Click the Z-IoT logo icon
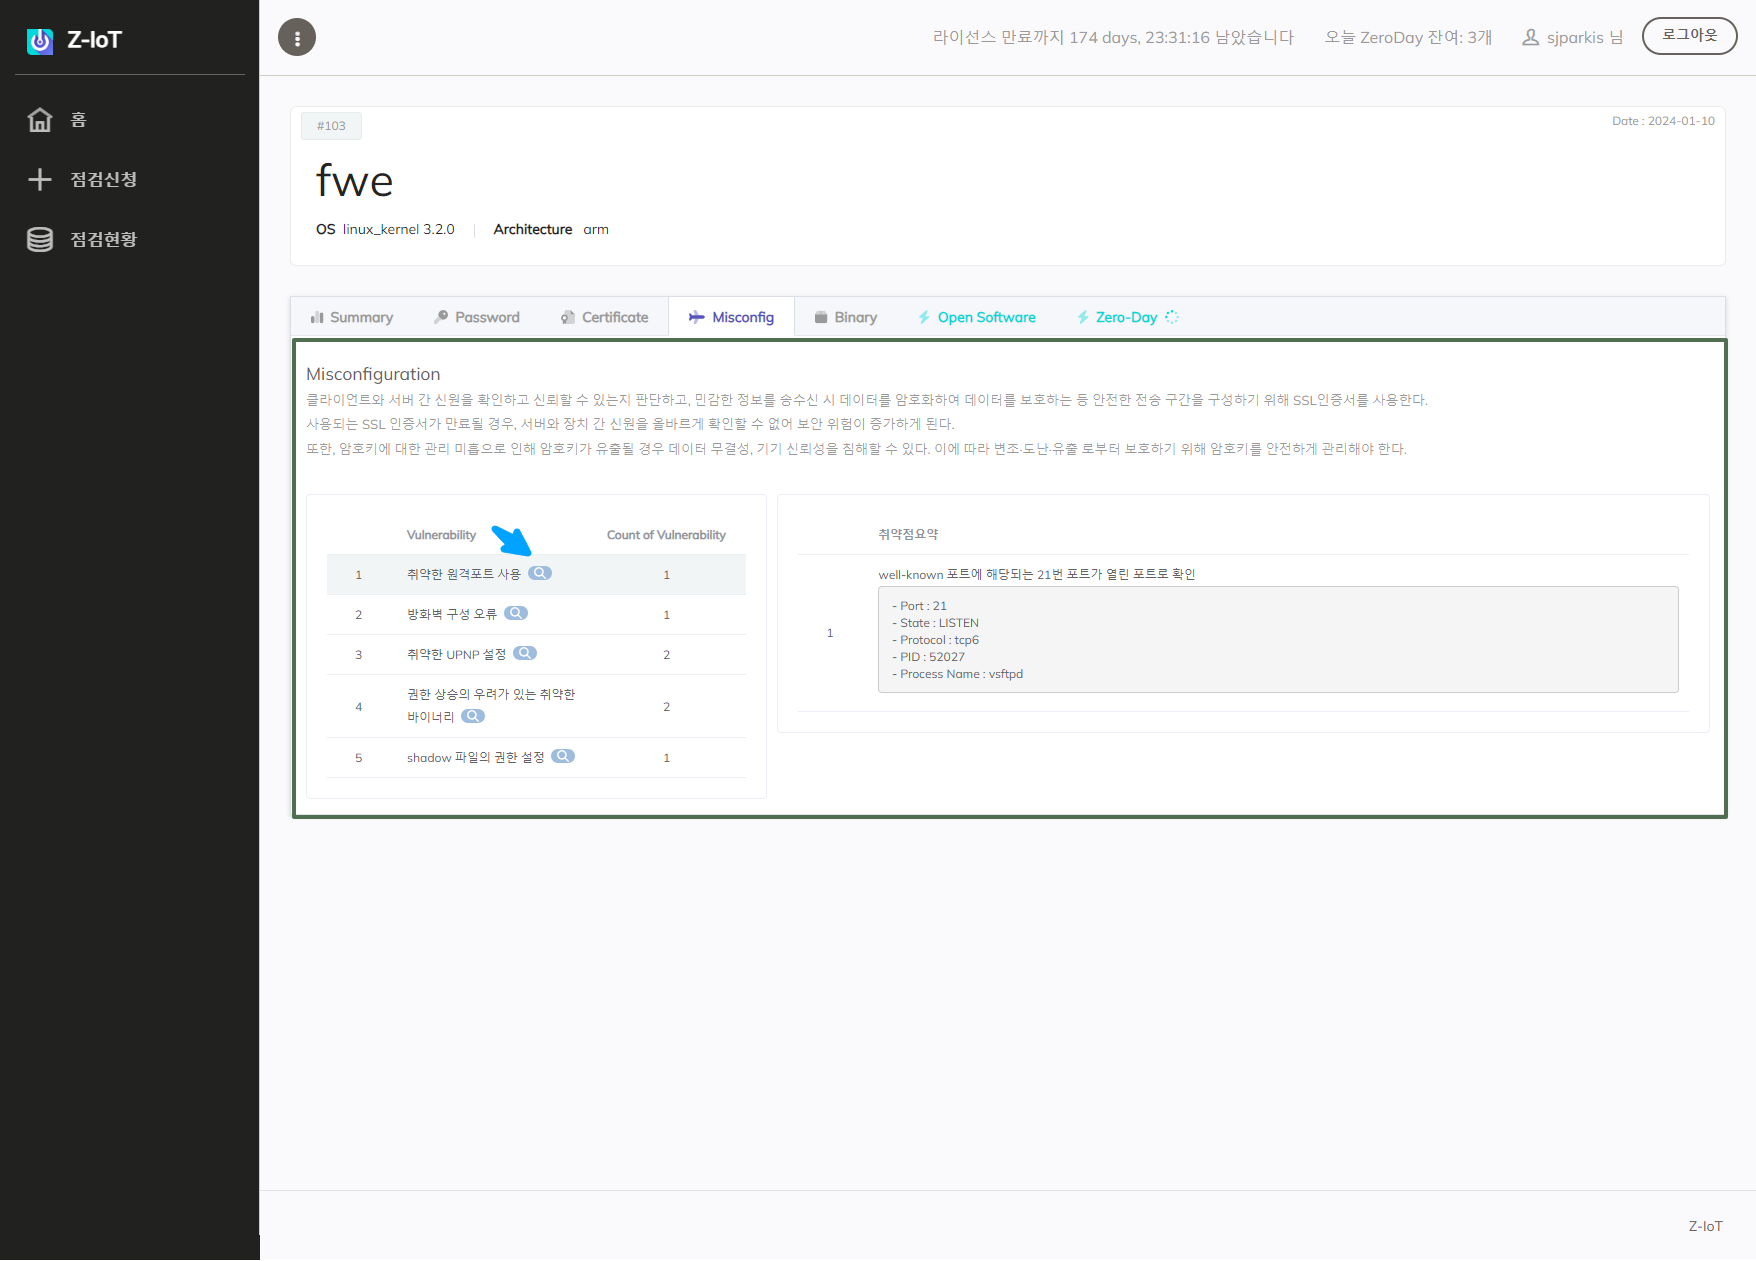The height and width of the screenshot is (1261, 1756). [x=40, y=41]
